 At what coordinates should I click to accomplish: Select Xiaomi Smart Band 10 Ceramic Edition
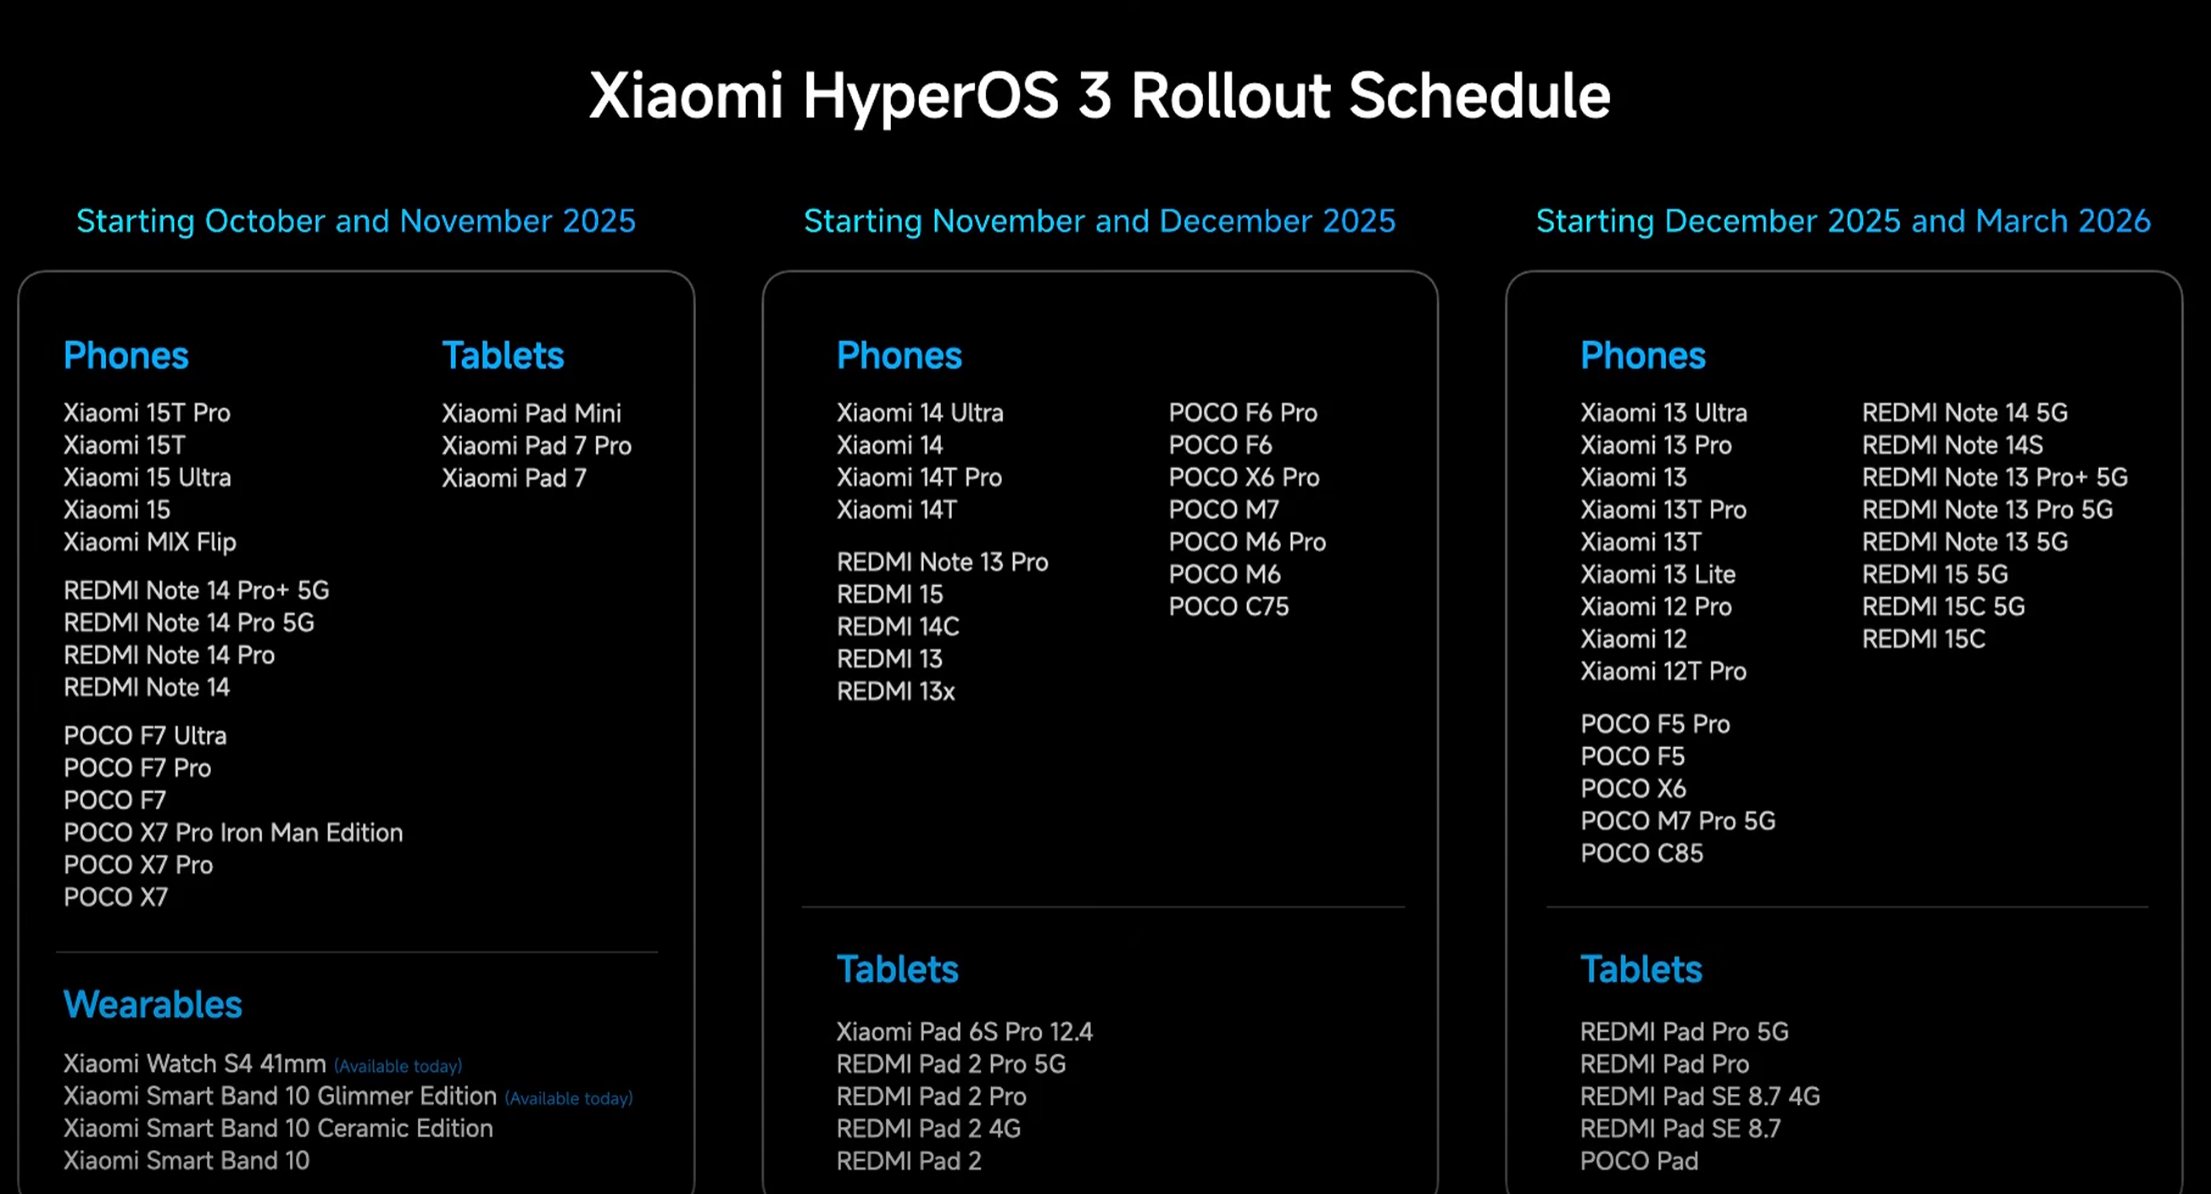278,1128
